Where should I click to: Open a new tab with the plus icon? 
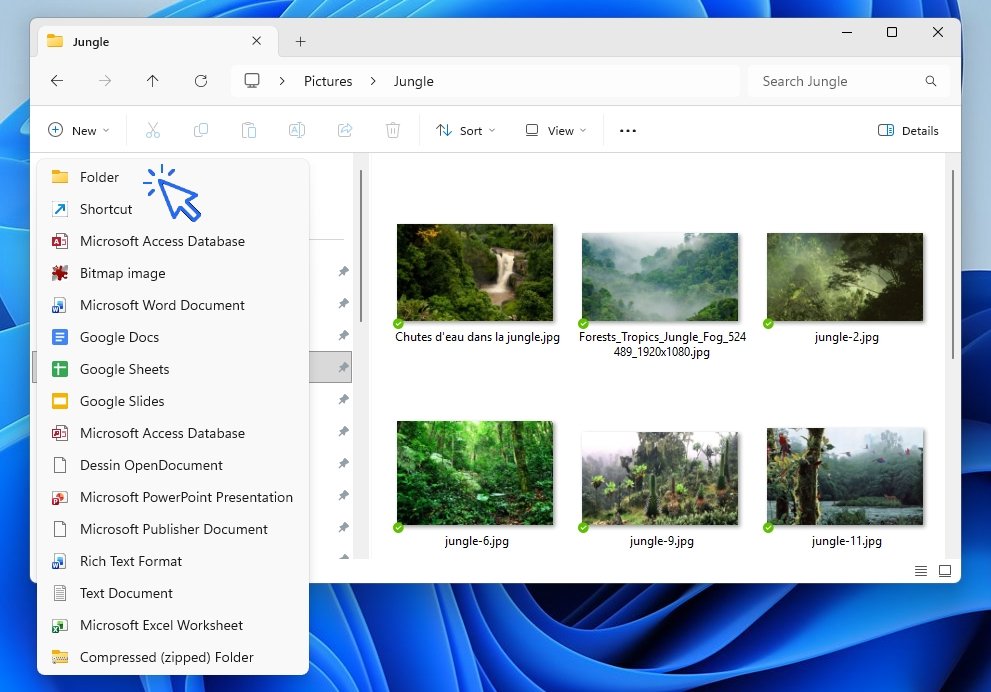pos(300,41)
